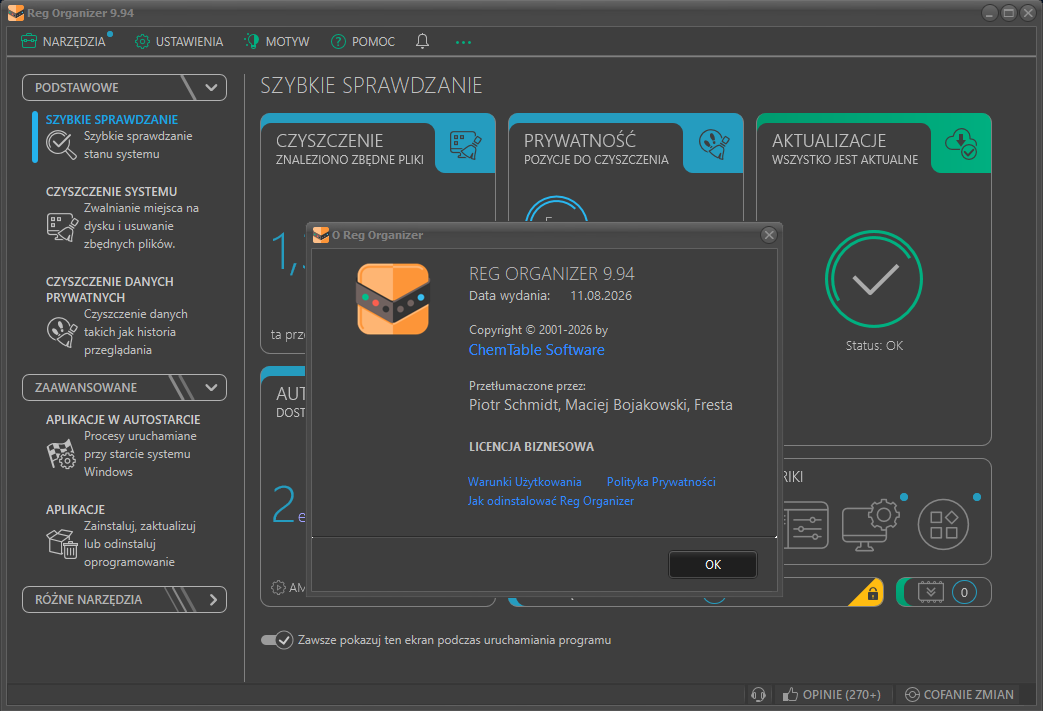Click the autostart checkered flag icon
Image resolution: width=1043 pixels, height=711 pixels.
(62, 455)
